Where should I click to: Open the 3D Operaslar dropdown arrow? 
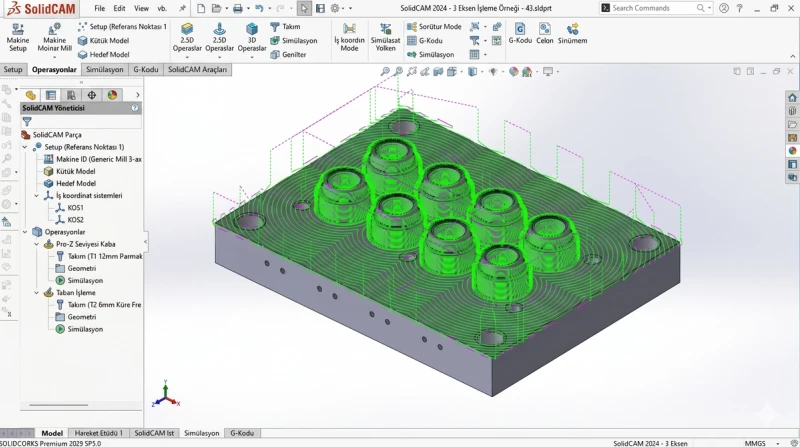(252, 57)
